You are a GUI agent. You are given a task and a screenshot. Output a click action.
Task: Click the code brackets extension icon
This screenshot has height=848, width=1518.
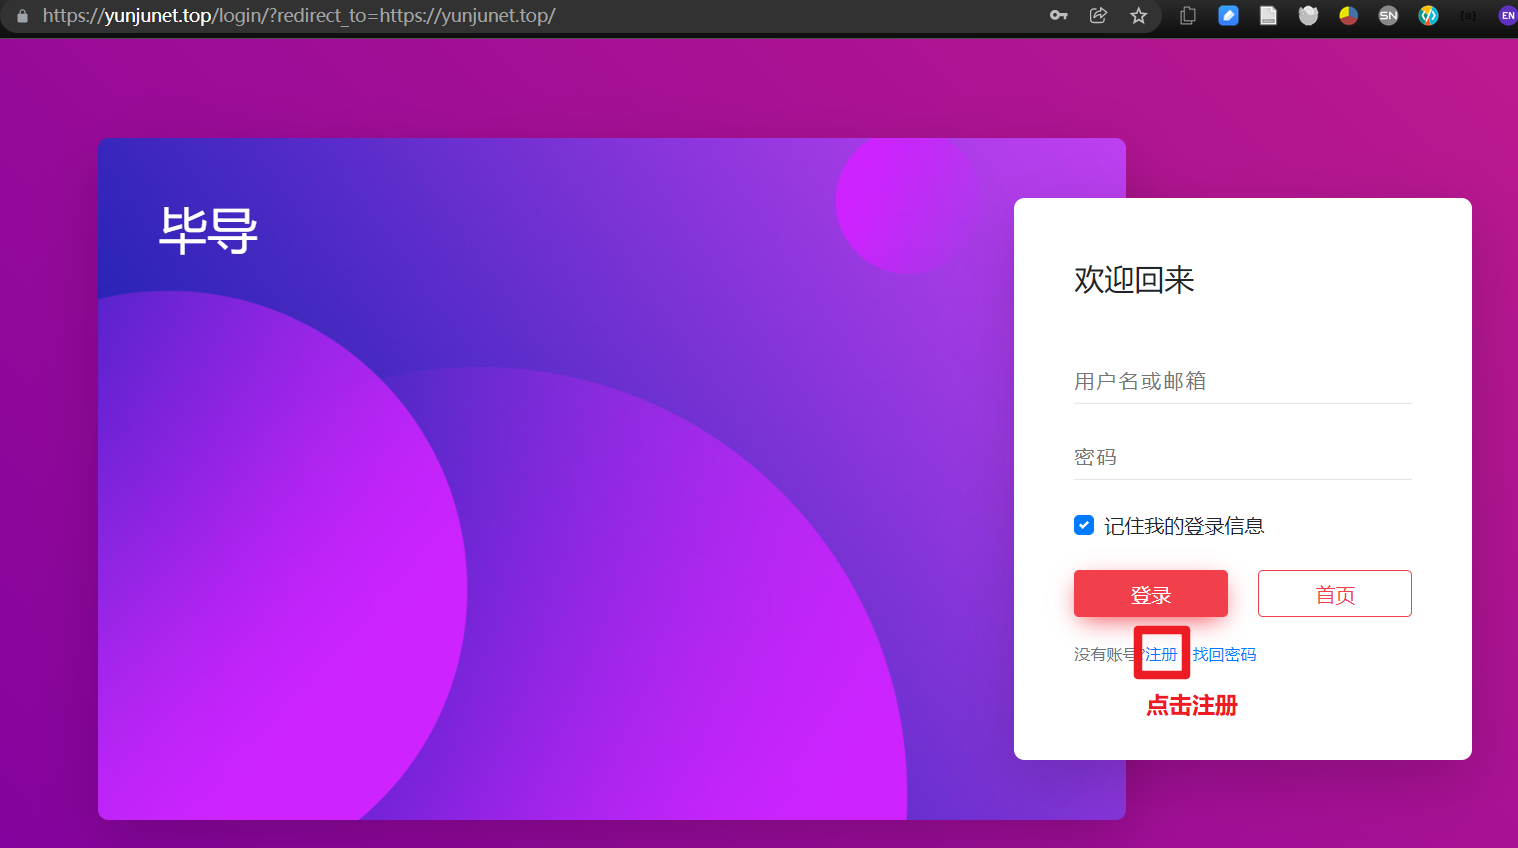(1428, 16)
